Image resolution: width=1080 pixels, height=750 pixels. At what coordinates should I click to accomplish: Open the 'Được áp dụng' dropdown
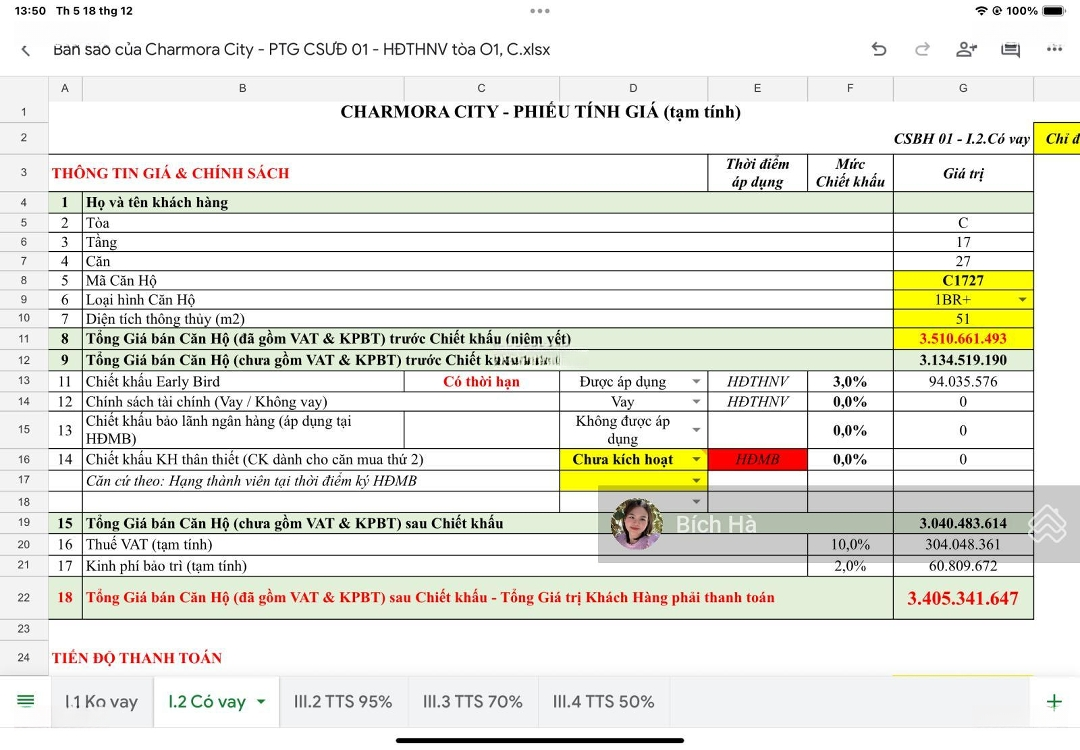click(x=696, y=382)
